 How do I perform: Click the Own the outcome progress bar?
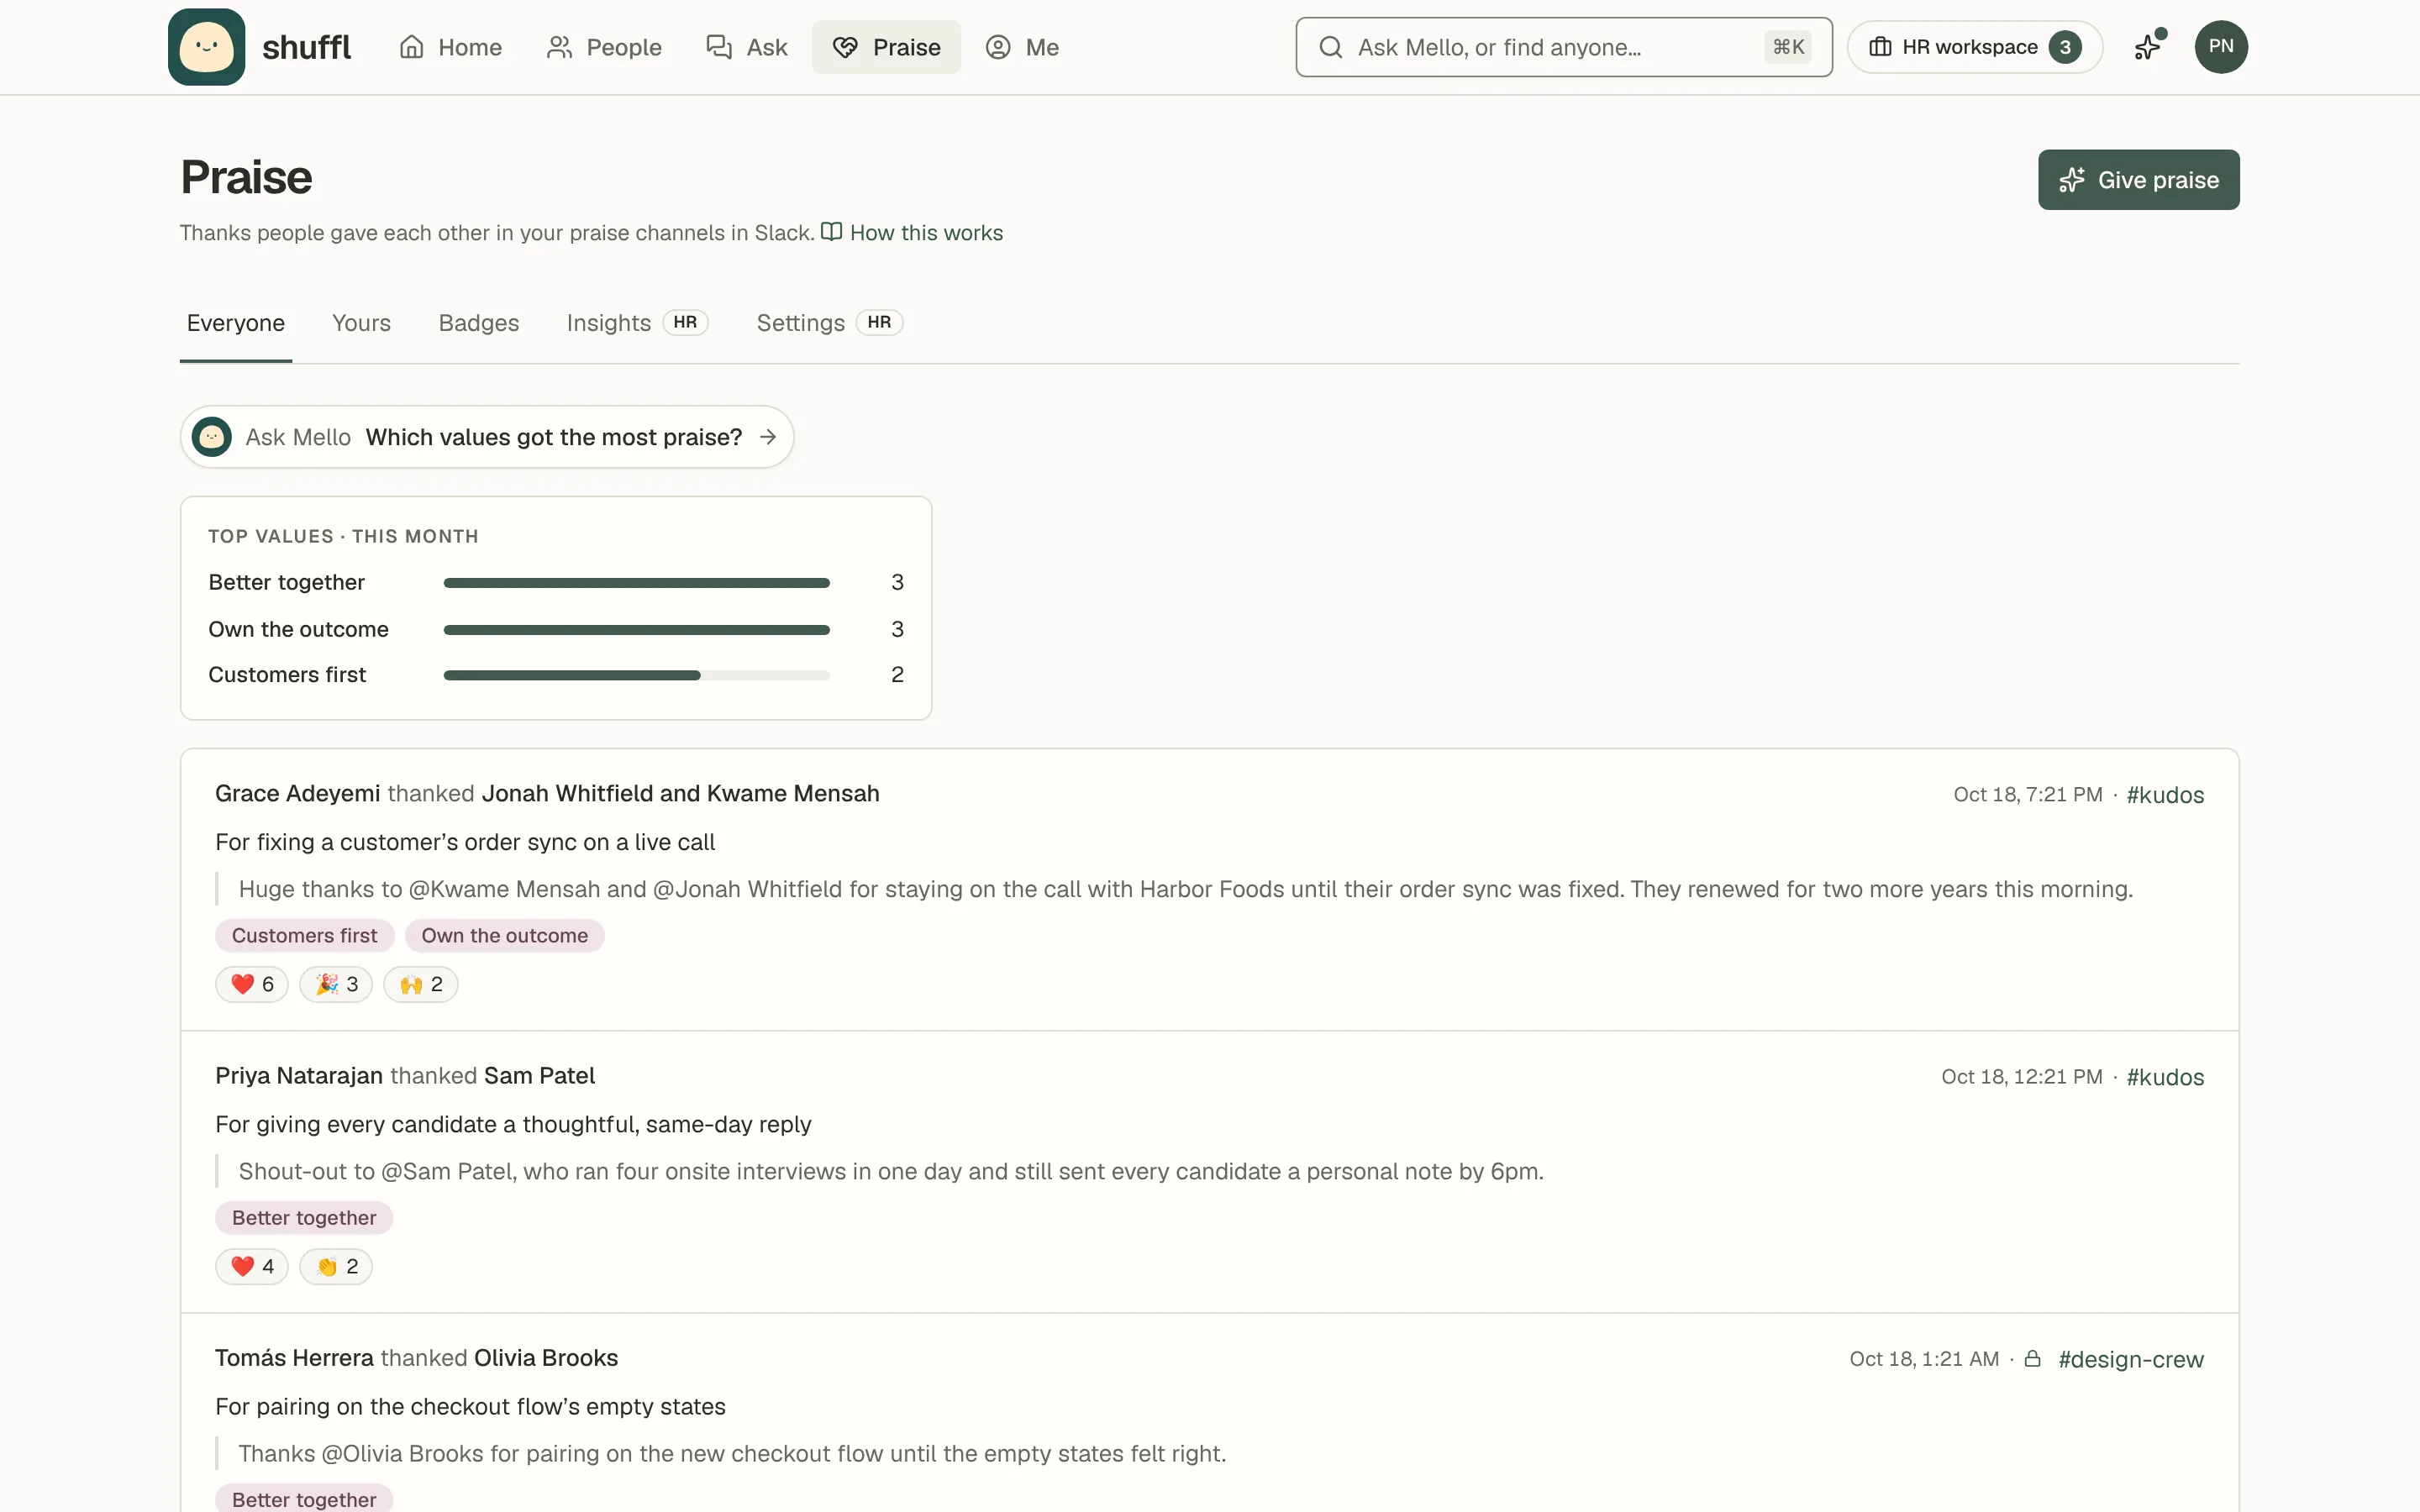click(x=636, y=630)
